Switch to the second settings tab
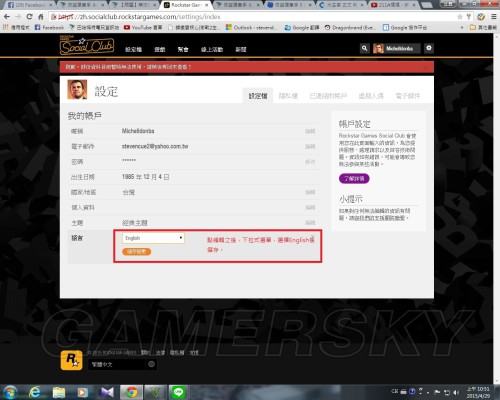500x400 pixels. tap(288, 96)
